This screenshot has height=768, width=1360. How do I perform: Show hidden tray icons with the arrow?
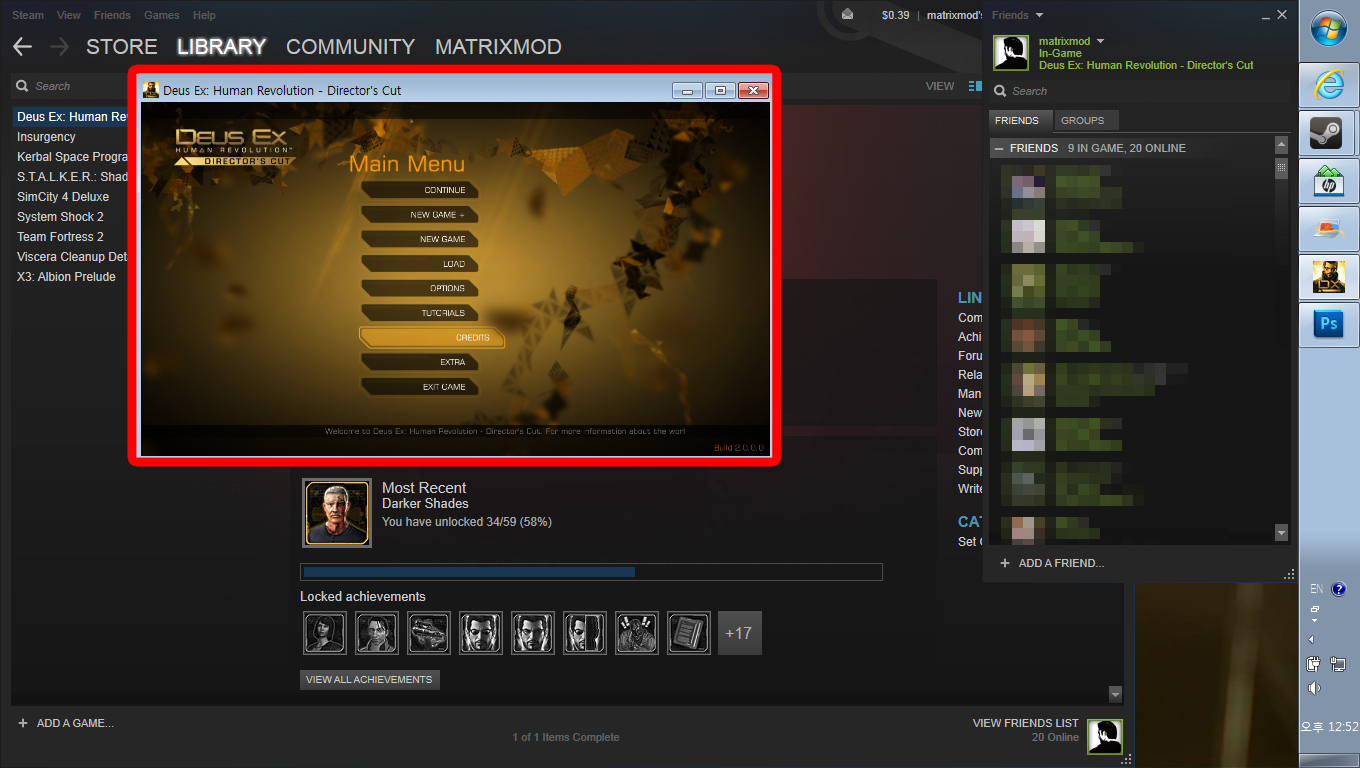coord(1312,639)
